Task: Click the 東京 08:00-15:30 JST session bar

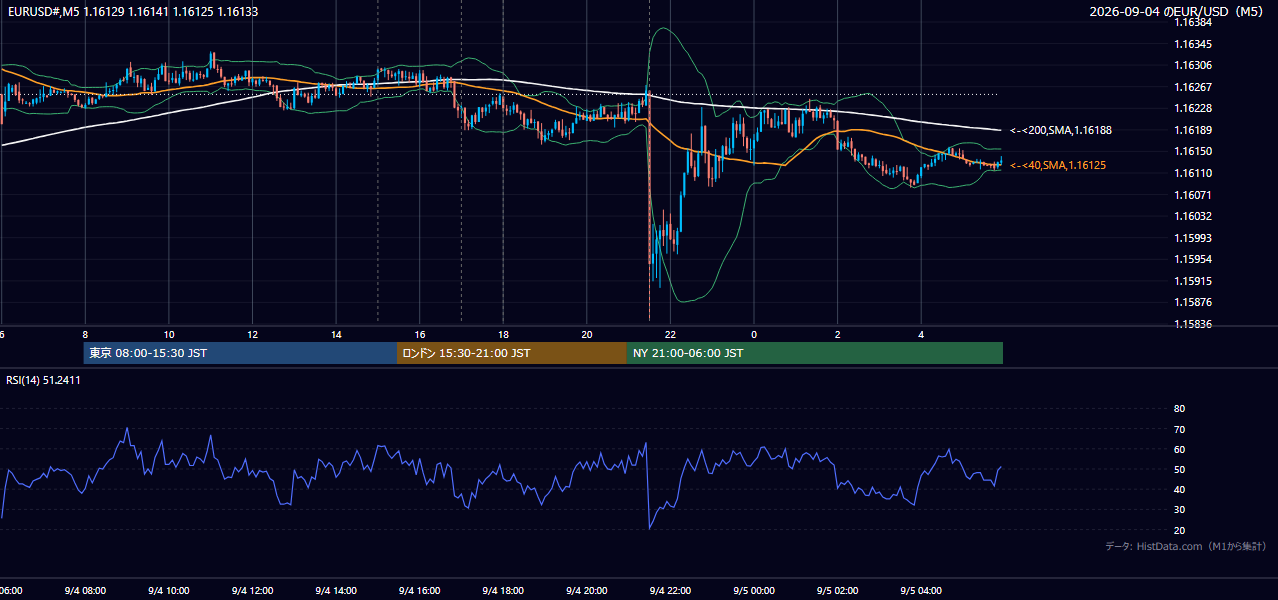Action: [240, 353]
